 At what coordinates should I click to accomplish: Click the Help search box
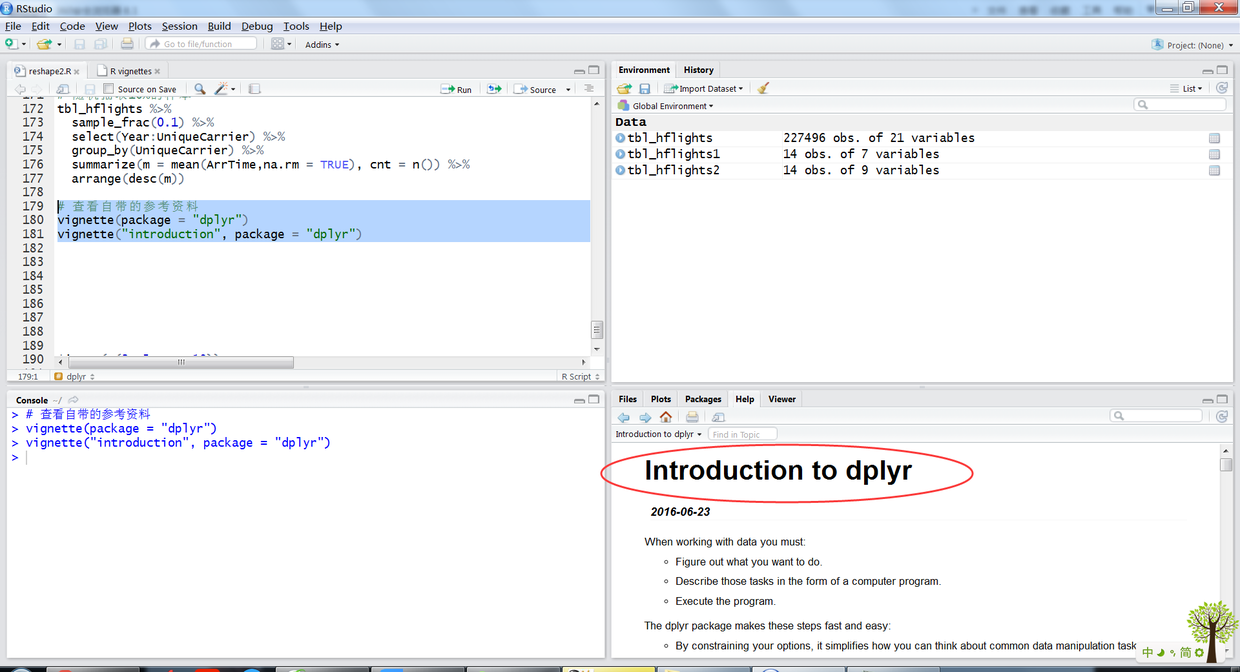pyautogui.click(x=1156, y=416)
